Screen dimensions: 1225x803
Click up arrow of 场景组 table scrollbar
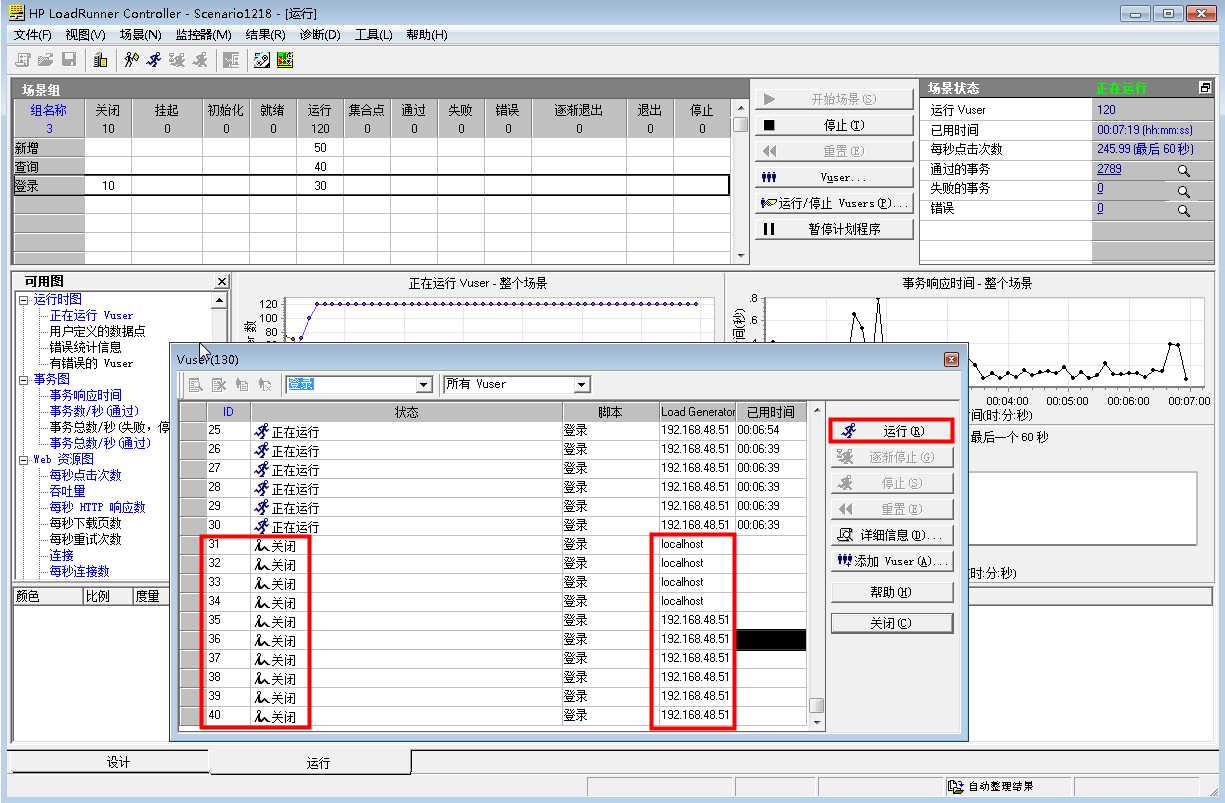point(740,108)
